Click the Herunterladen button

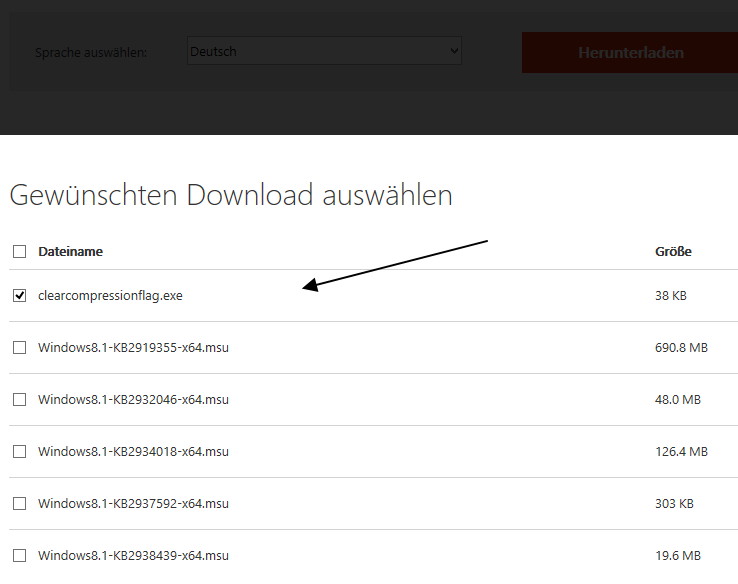point(630,52)
